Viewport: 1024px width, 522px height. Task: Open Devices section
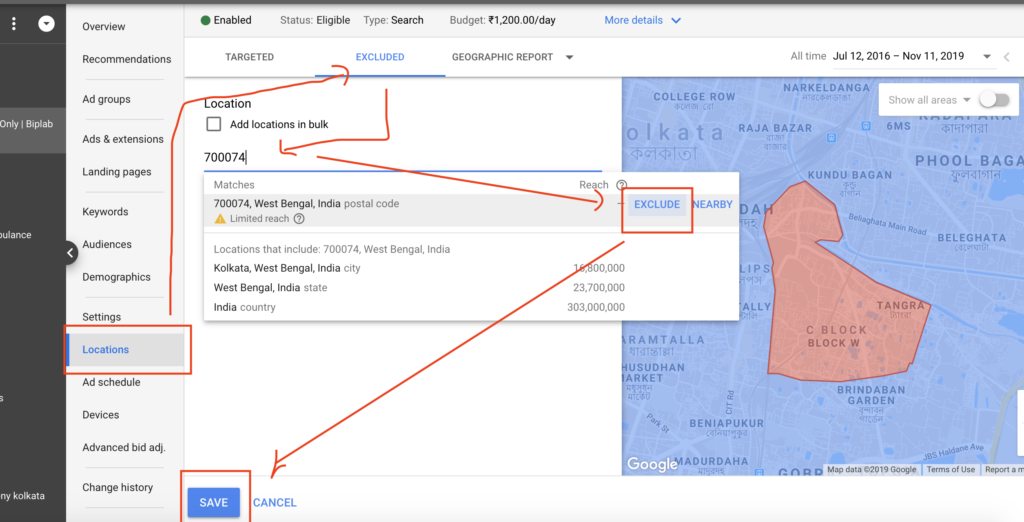pyautogui.click(x=101, y=415)
